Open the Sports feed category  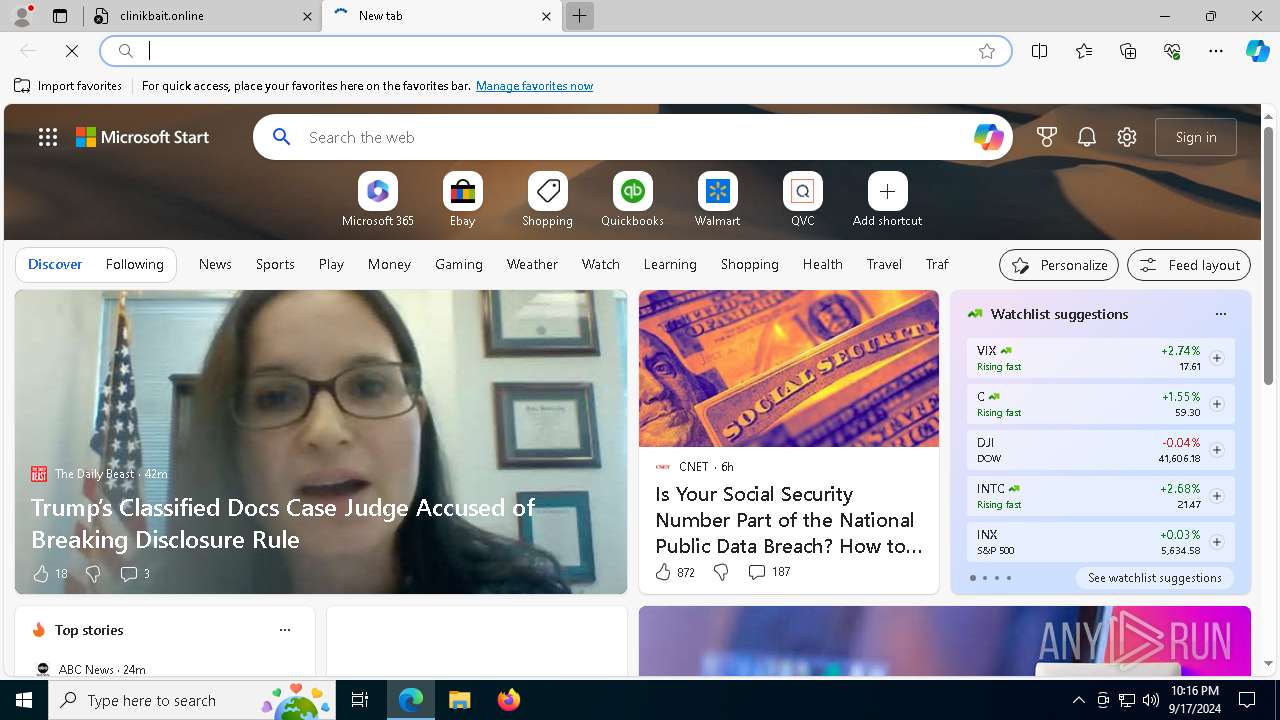pyautogui.click(x=275, y=264)
